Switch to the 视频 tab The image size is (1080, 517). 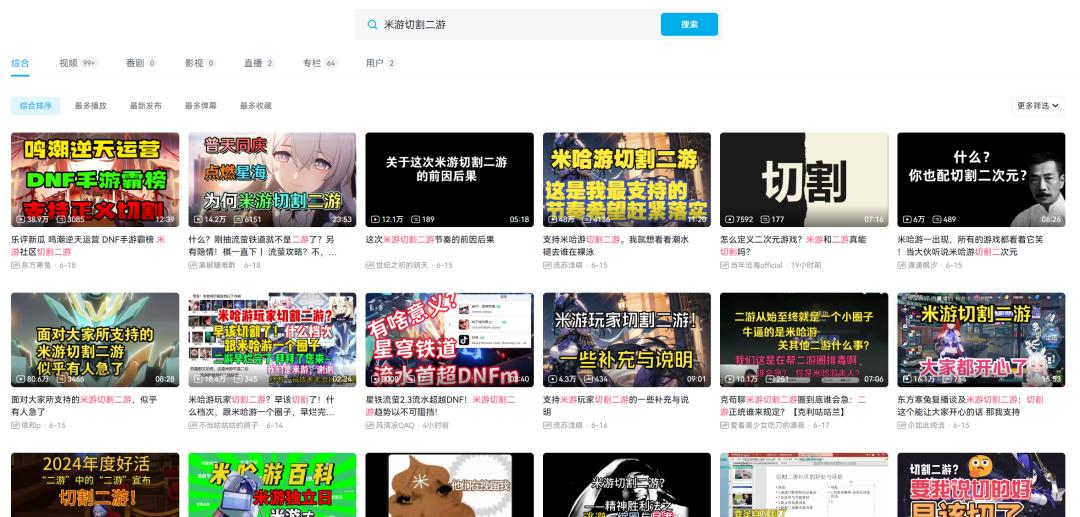coord(77,63)
